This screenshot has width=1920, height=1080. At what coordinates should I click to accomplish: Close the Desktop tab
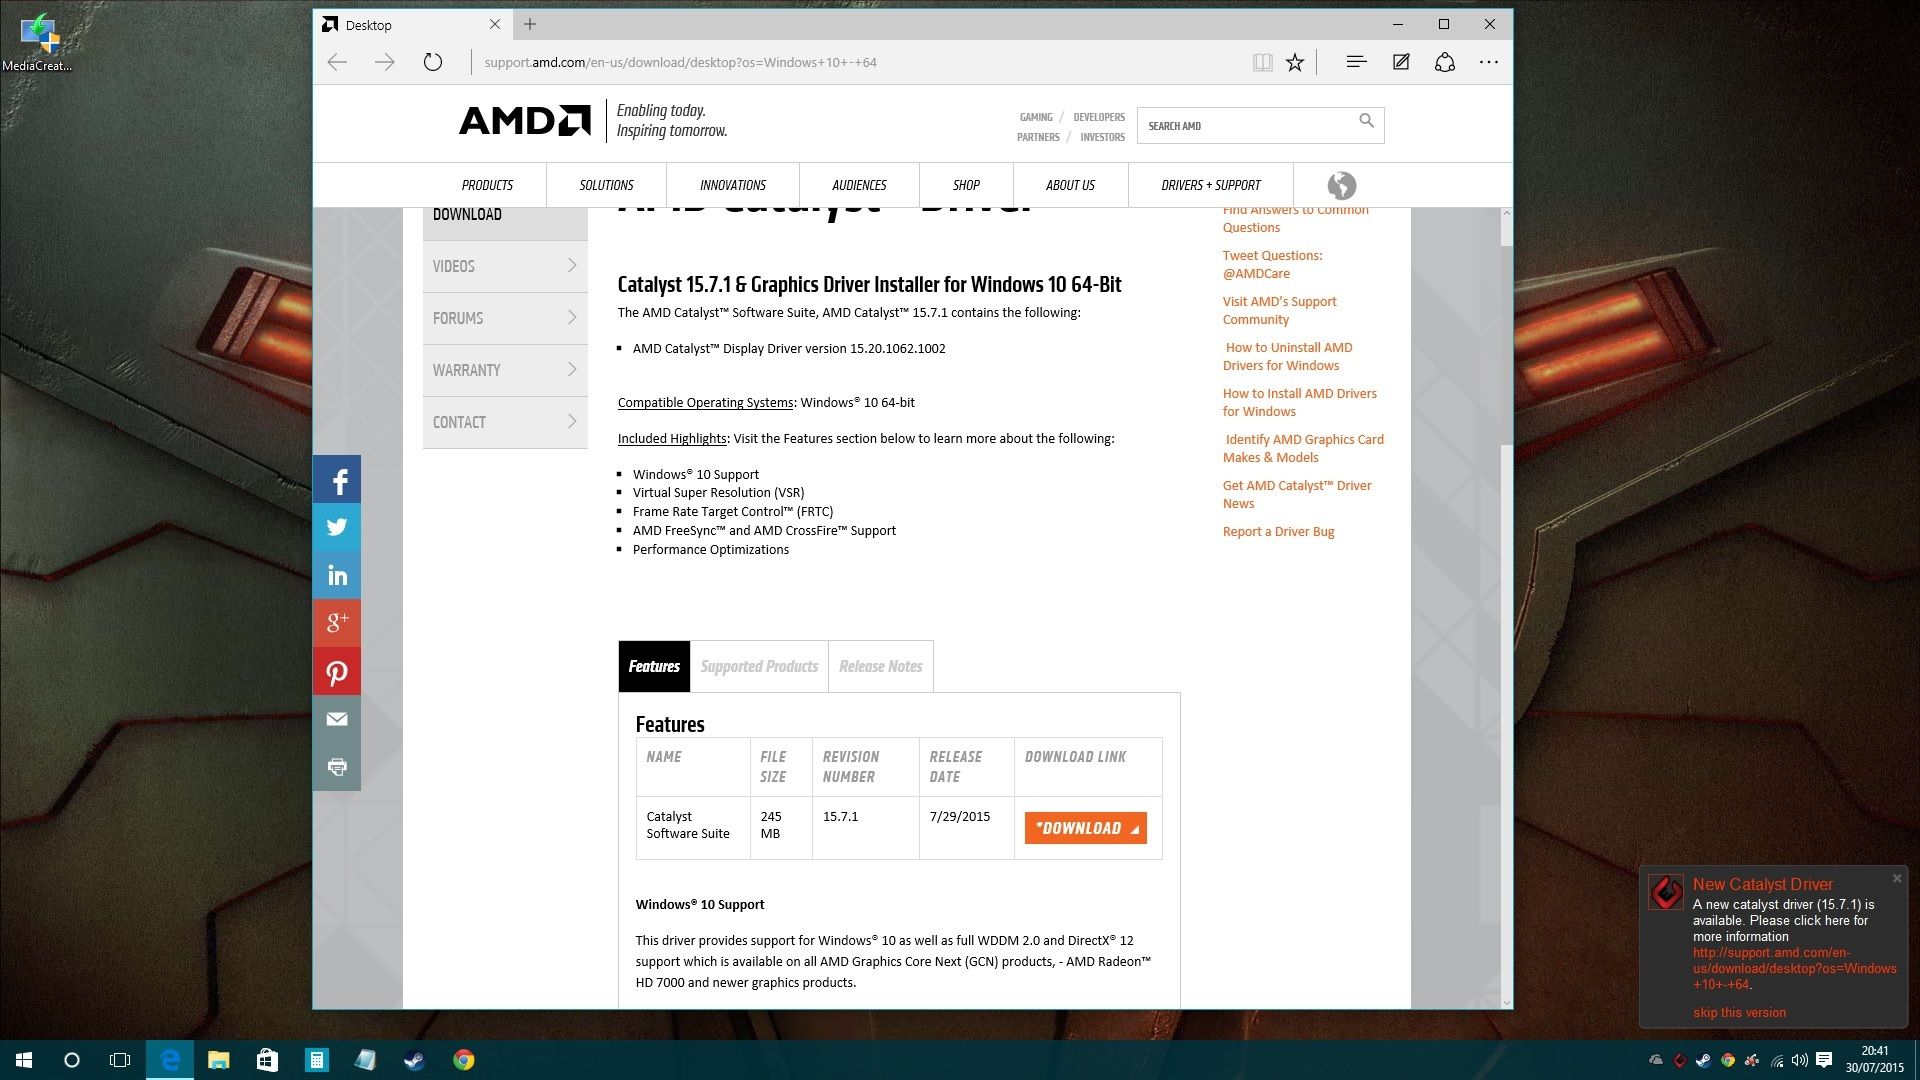click(494, 24)
